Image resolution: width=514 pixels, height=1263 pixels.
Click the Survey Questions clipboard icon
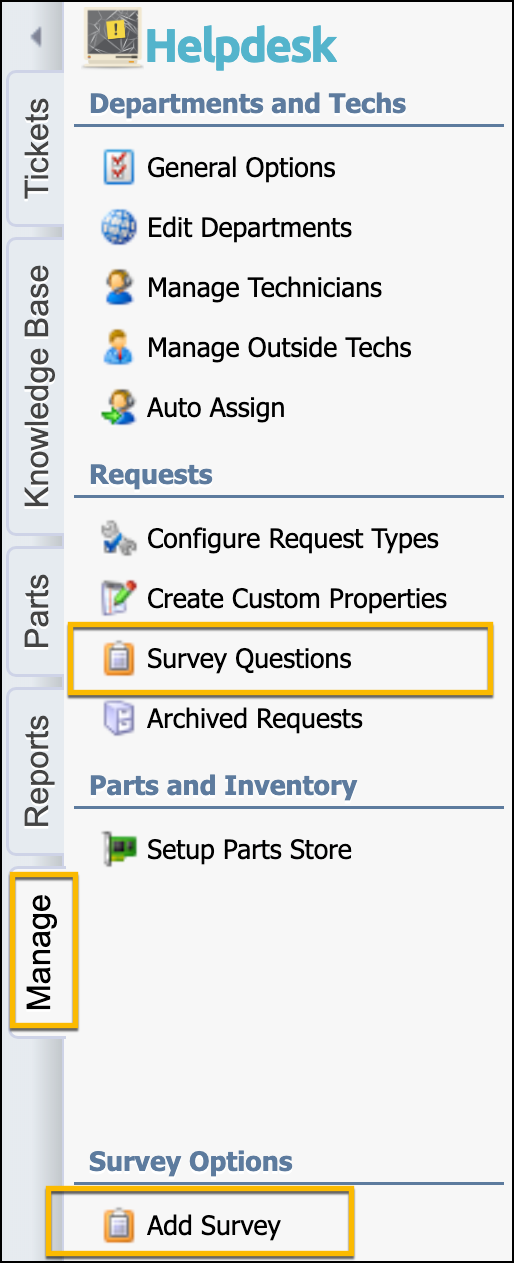pos(119,659)
